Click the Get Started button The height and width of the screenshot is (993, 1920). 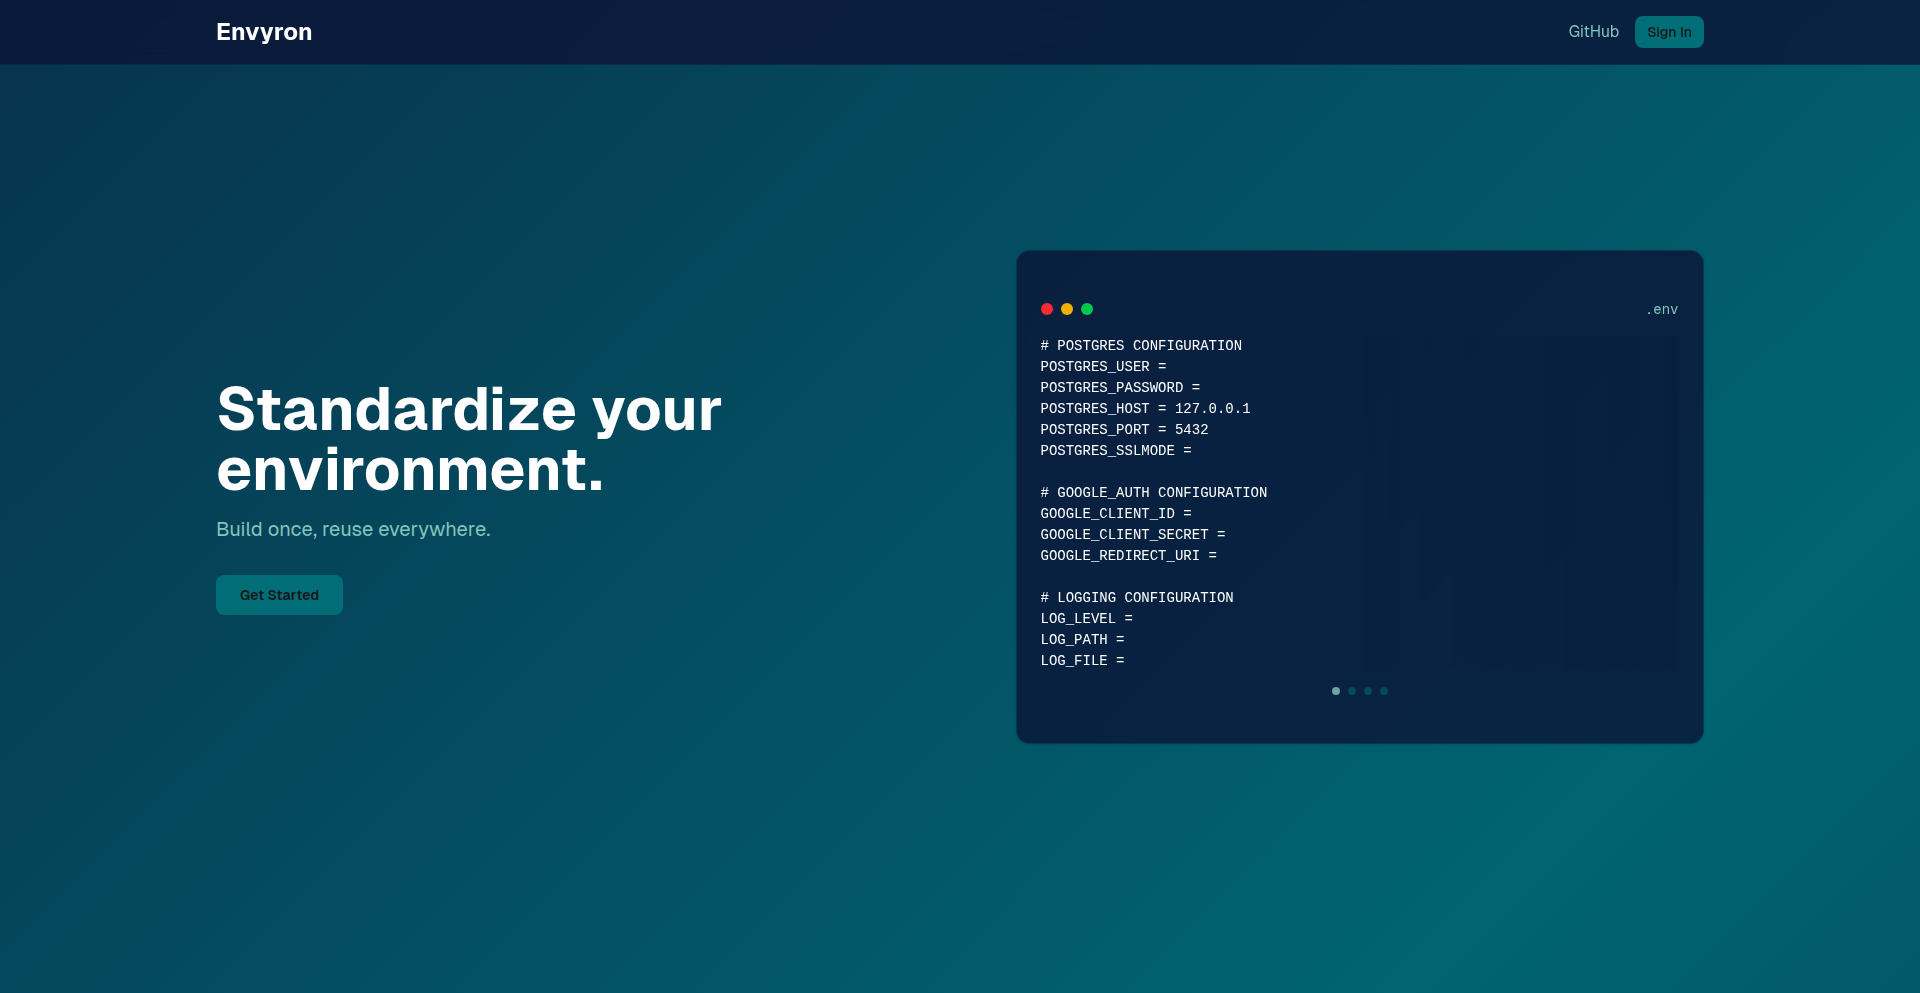(279, 595)
